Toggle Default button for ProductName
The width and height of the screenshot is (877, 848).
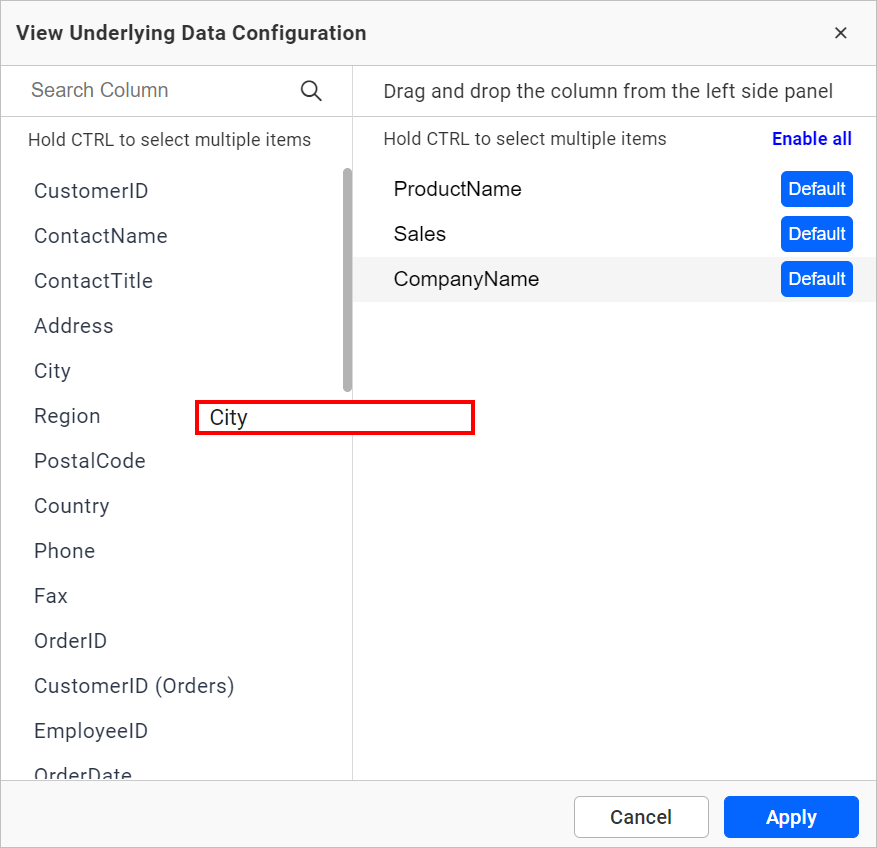tap(816, 189)
